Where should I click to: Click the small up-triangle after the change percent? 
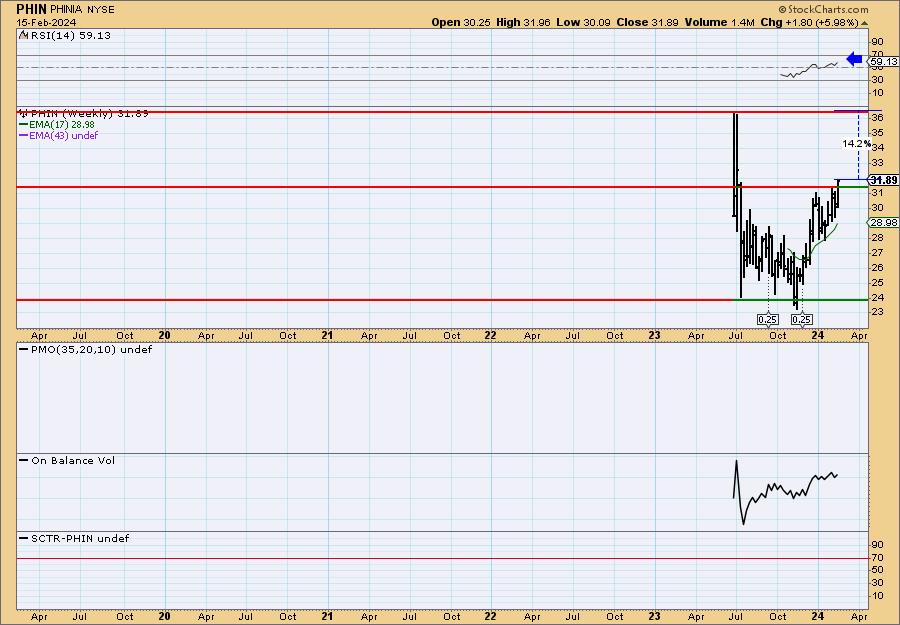[x=864, y=24]
